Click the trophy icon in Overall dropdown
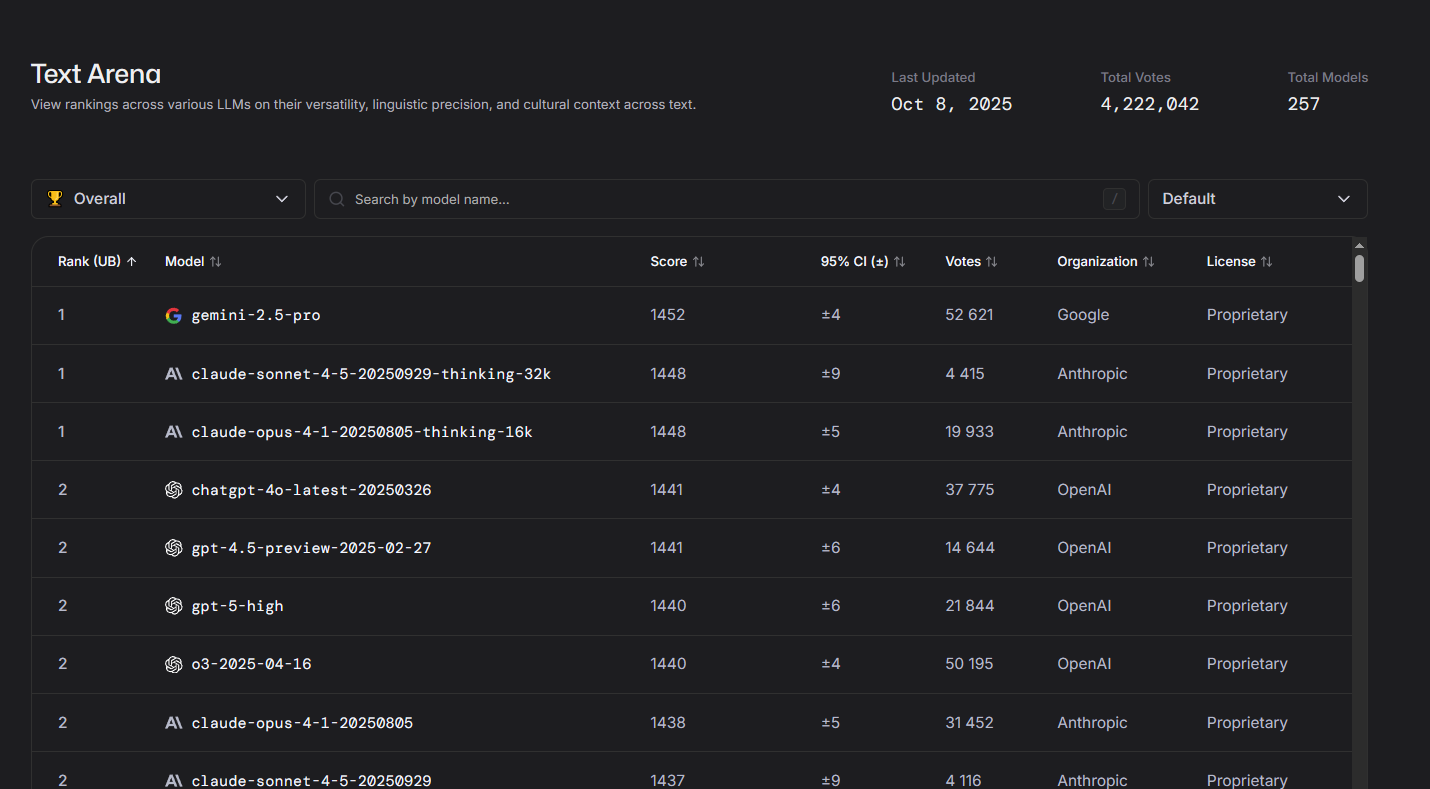Screen dimensions: 1430x789 click(55, 199)
